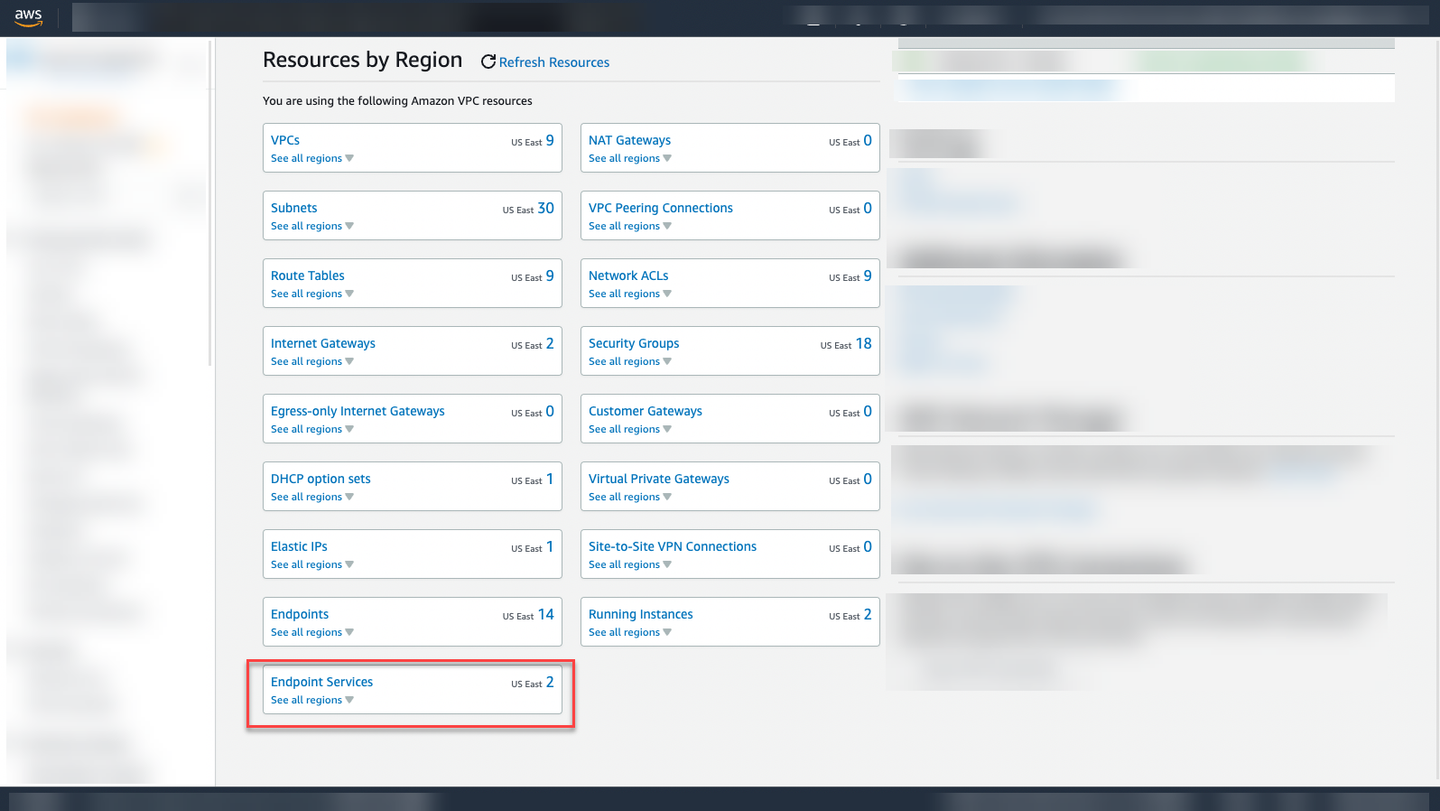
Task: Open the Elastic IPs link
Action: click(x=299, y=547)
